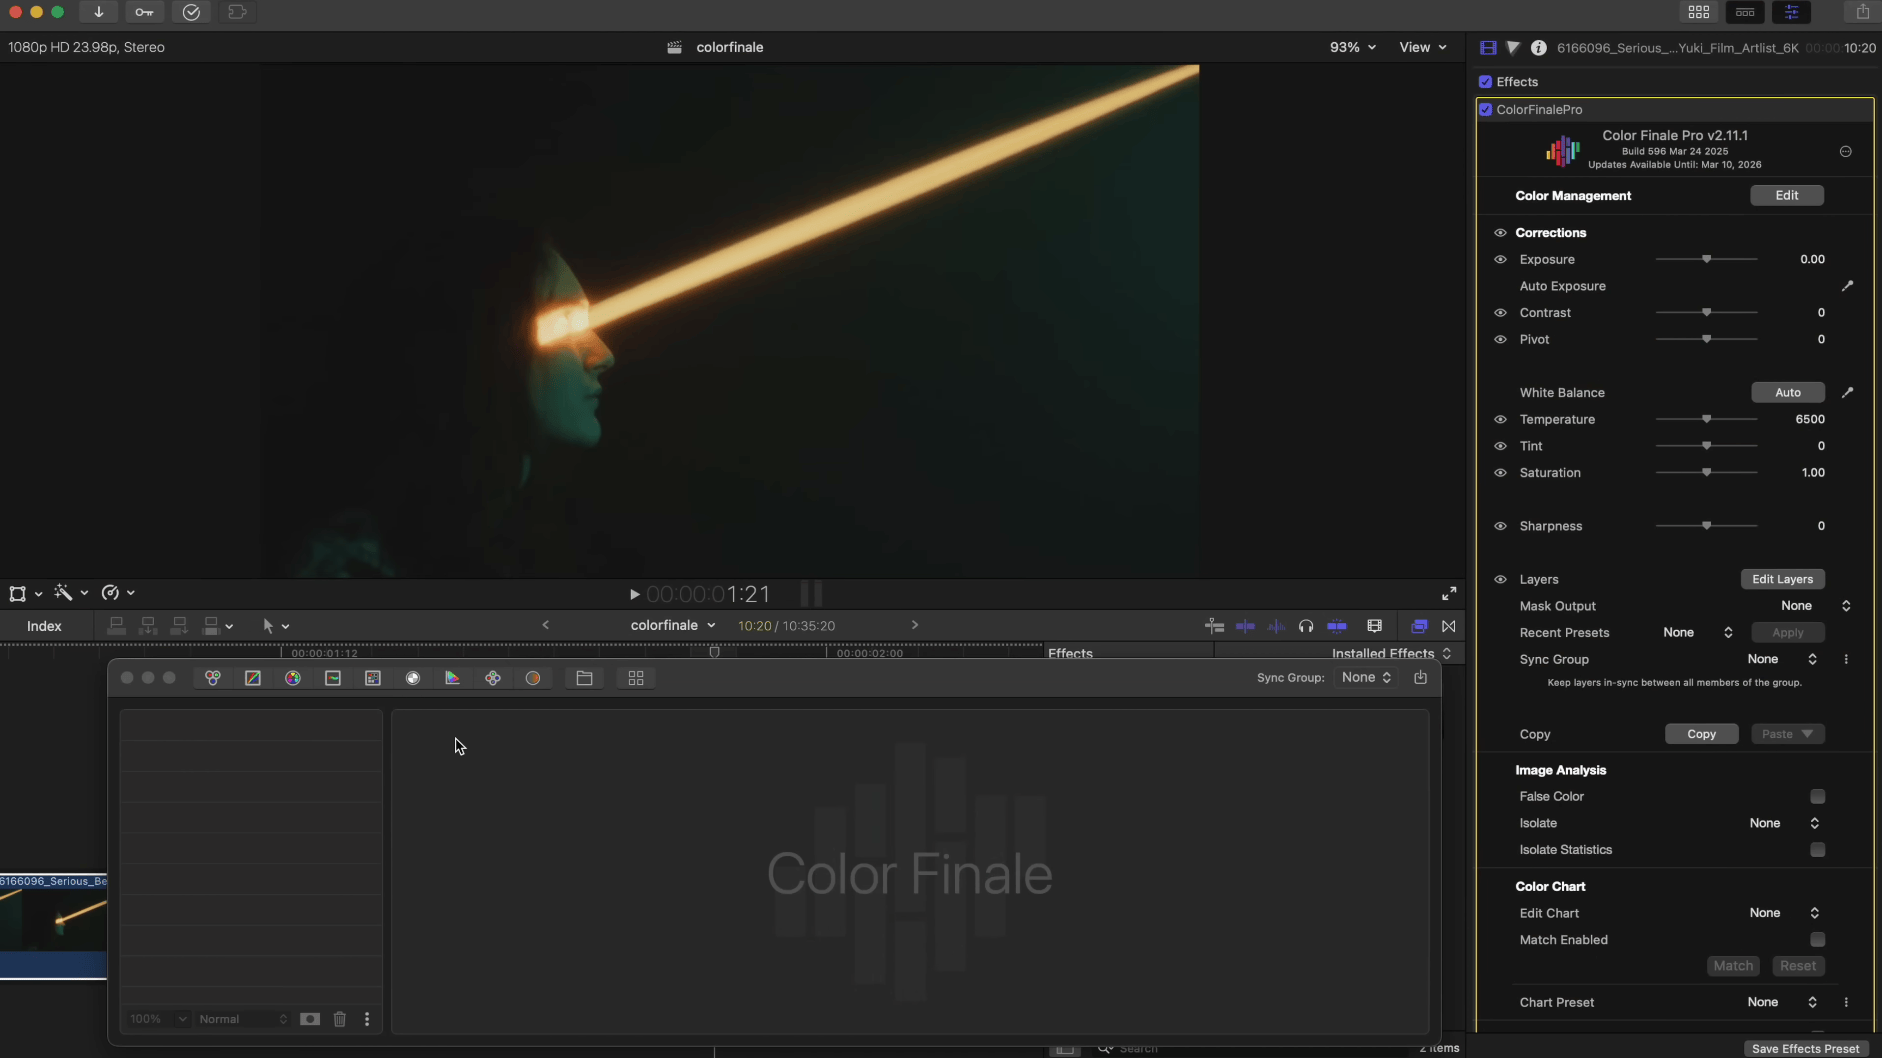
Task: Open background tasks checkmark icon
Action: click(191, 12)
